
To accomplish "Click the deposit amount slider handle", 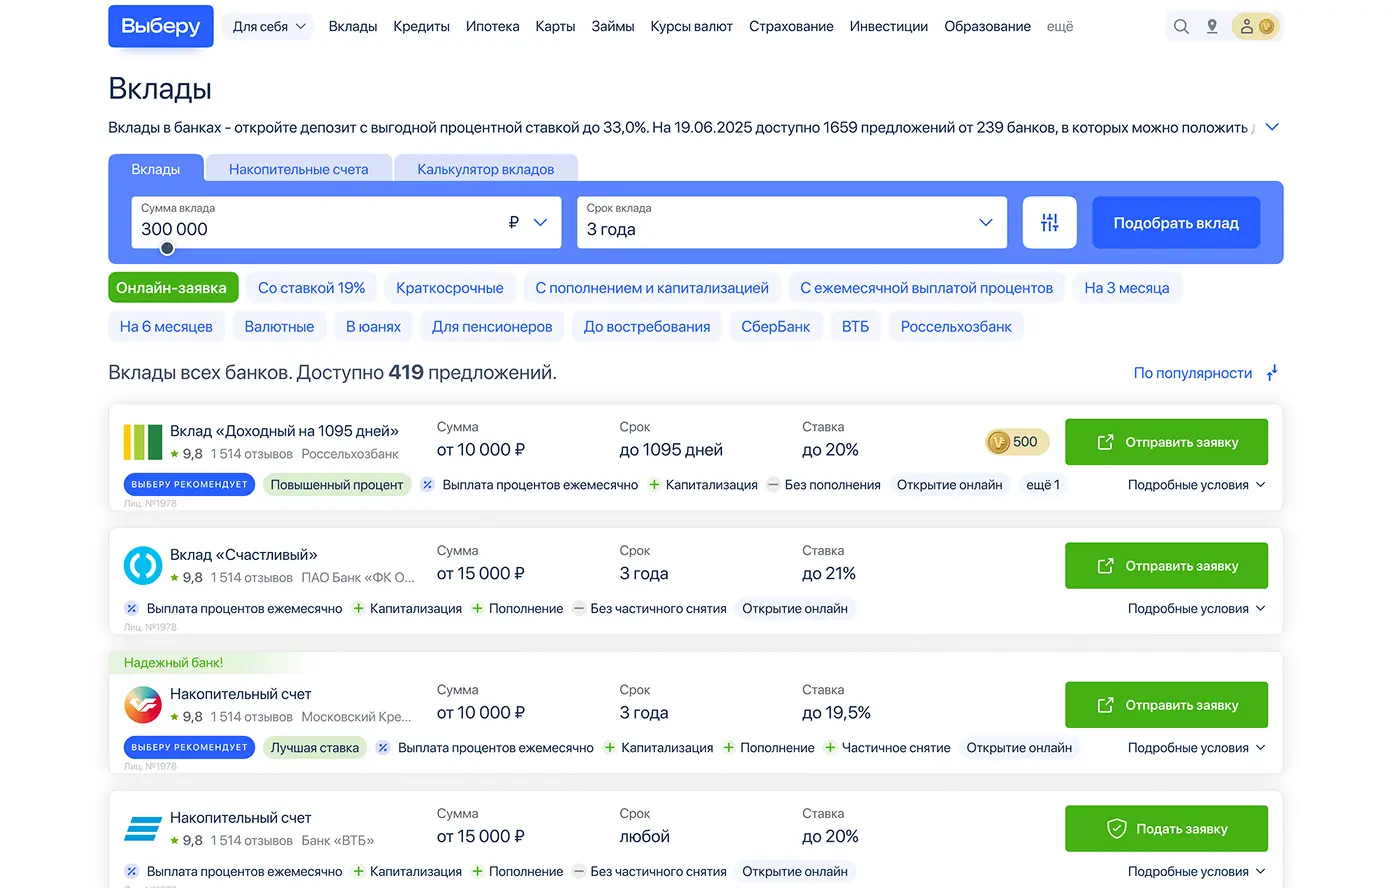I will pos(167,249).
